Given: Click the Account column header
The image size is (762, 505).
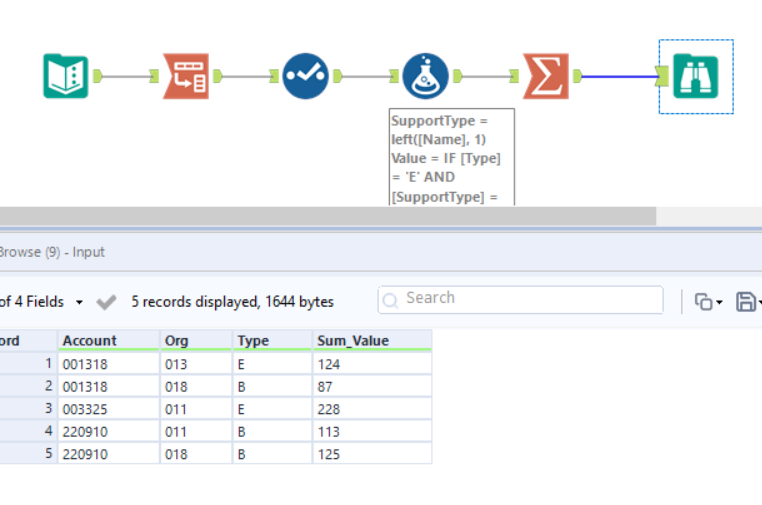Looking at the screenshot, I should (90, 340).
